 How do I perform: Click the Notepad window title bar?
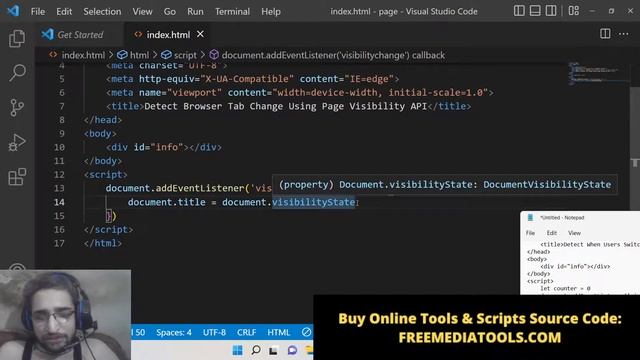pyautogui.click(x=580, y=218)
